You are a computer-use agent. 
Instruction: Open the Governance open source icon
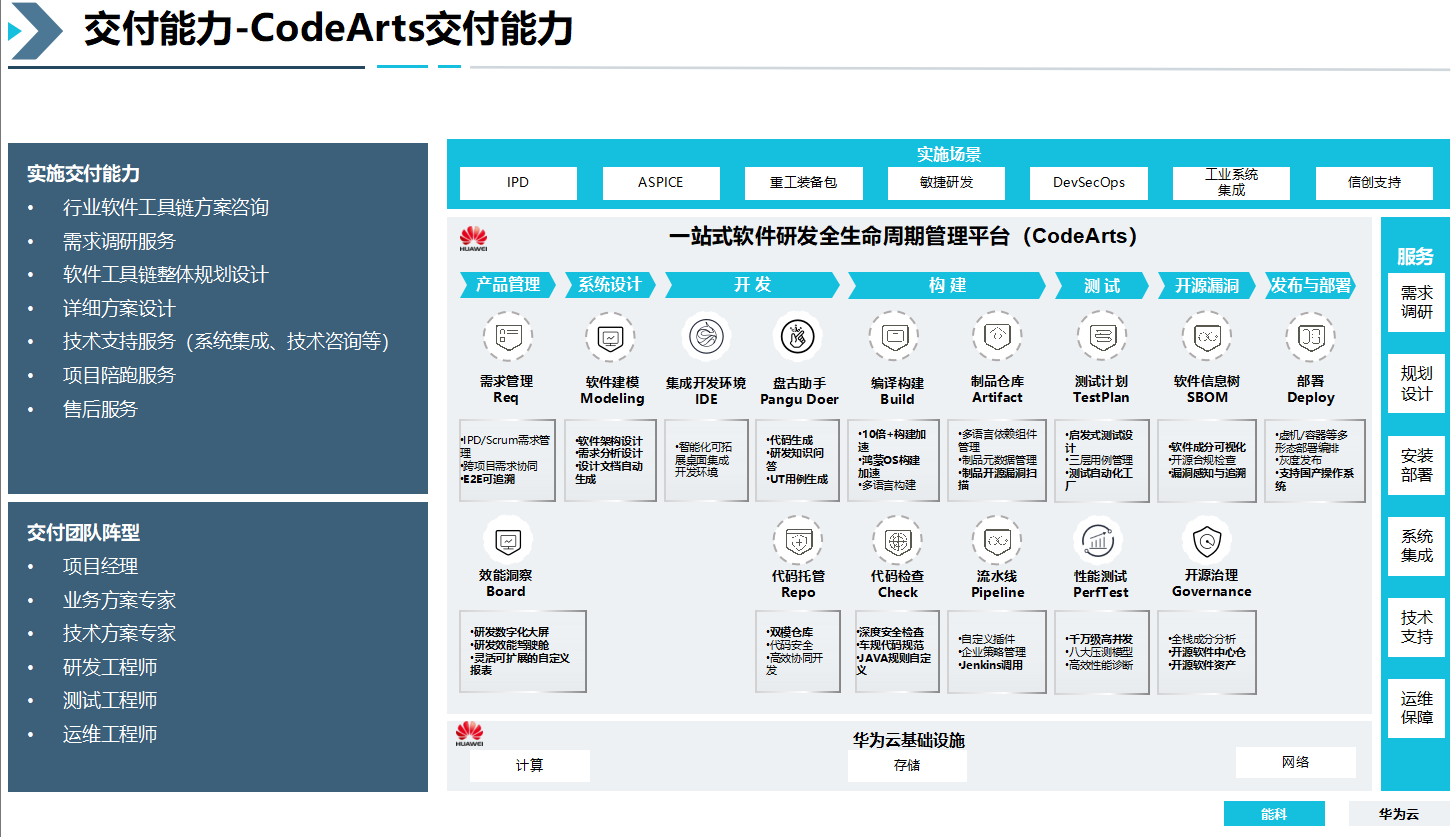(x=1206, y=541)
